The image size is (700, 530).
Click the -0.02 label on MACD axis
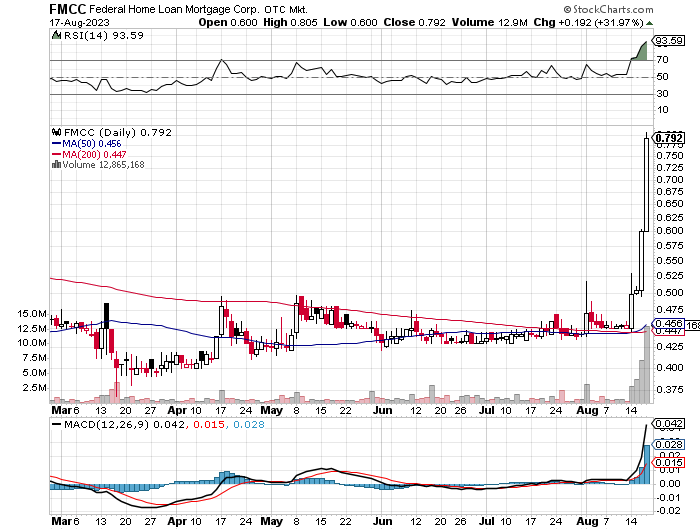coord(668,511)
